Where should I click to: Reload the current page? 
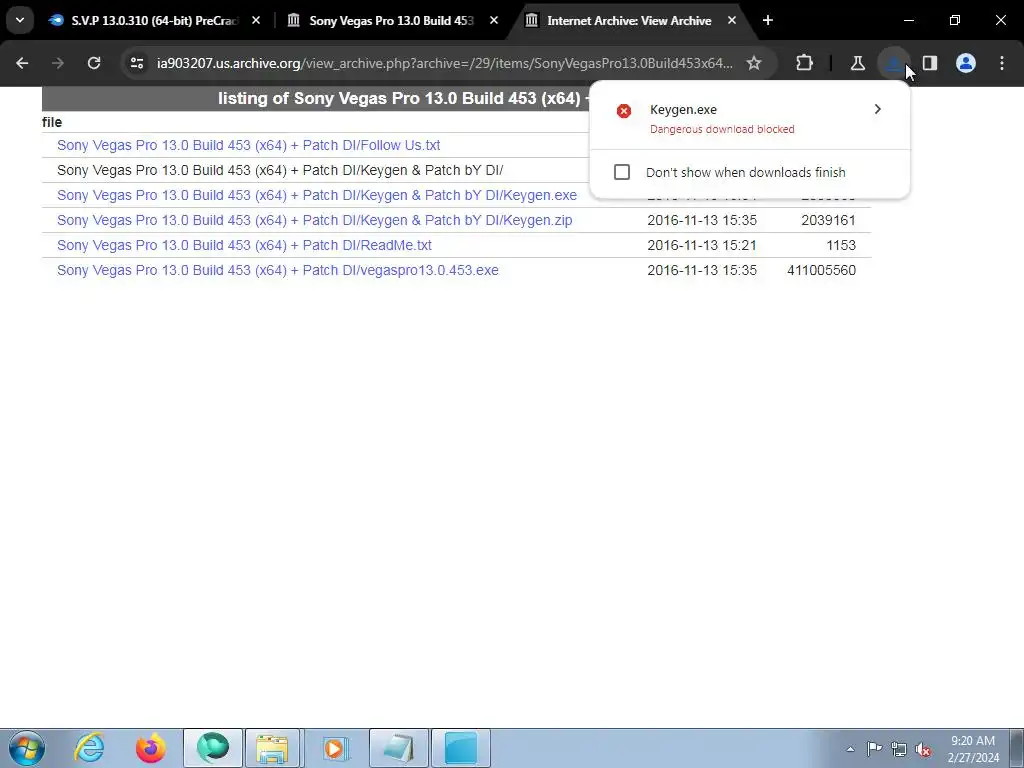94,63
